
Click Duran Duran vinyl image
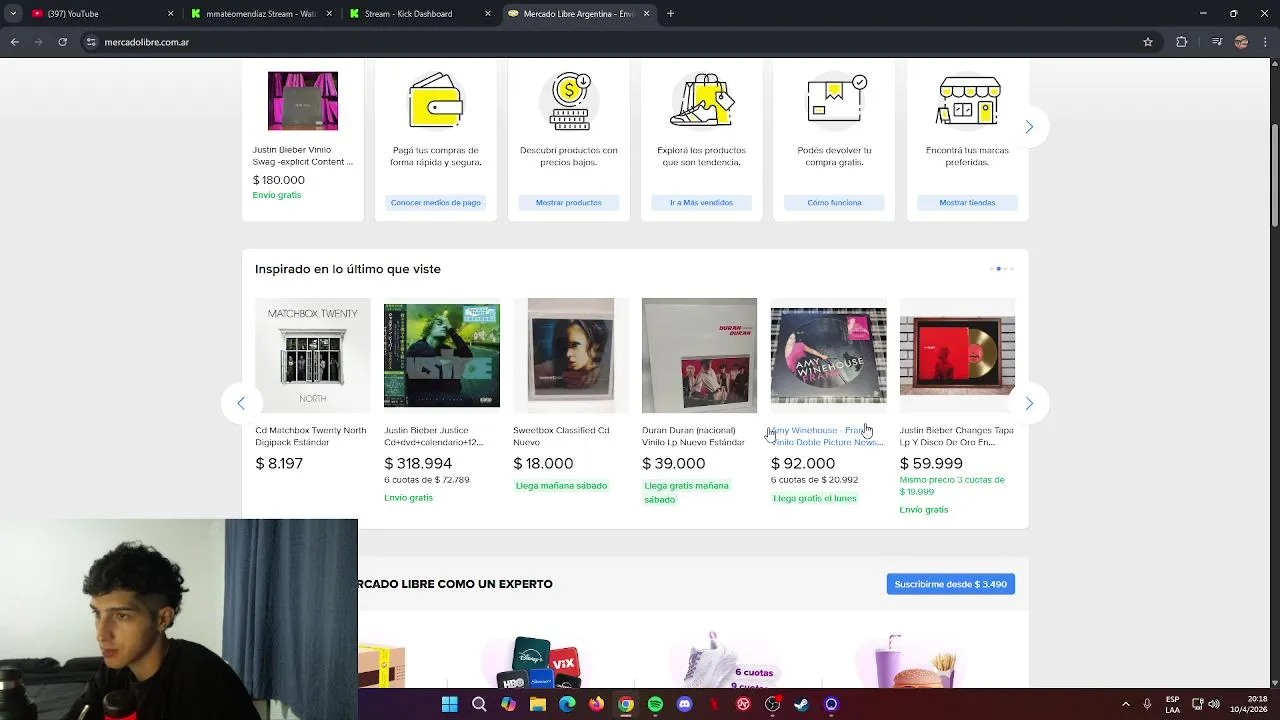[x=700, y=355]
